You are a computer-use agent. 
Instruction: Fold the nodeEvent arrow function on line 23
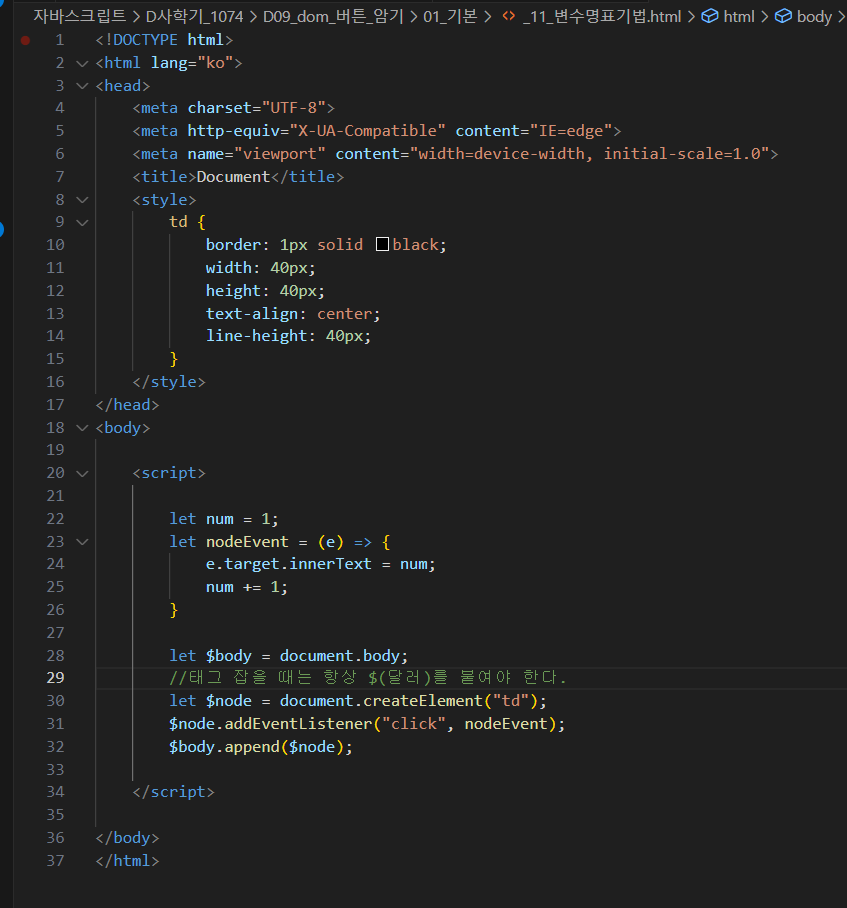click(x=82, y=542)
